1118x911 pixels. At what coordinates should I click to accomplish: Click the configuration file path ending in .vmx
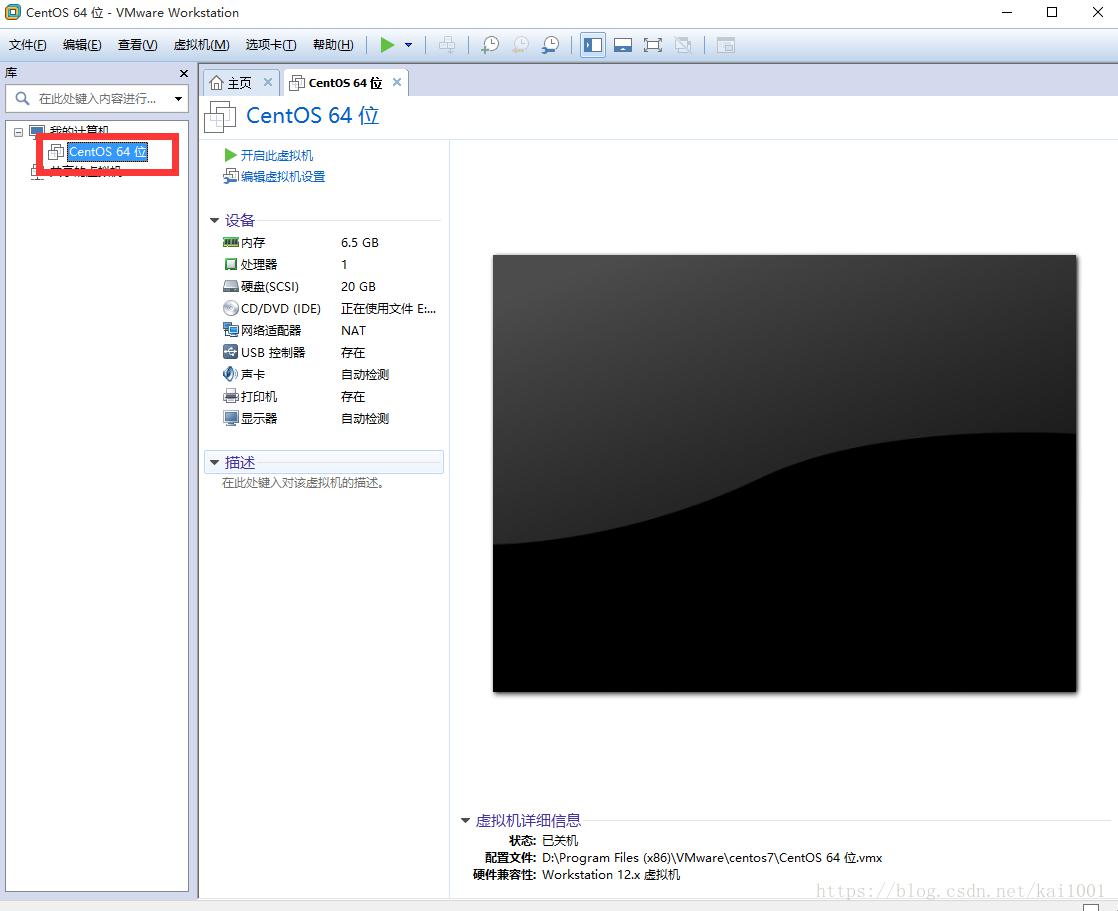(712, 858)
